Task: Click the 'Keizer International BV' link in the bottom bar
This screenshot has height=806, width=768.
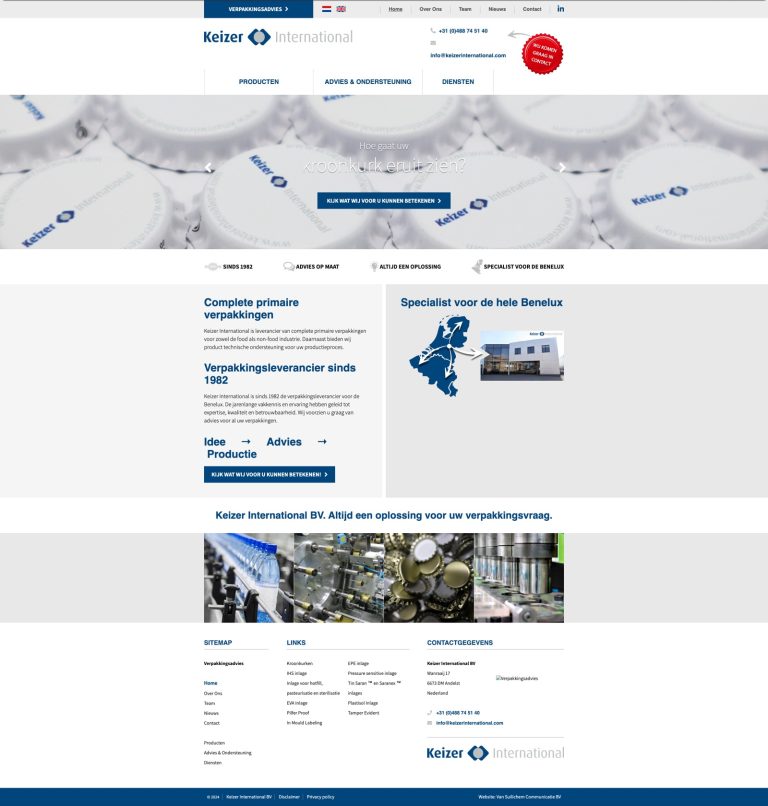Action: tap(249, 797)
